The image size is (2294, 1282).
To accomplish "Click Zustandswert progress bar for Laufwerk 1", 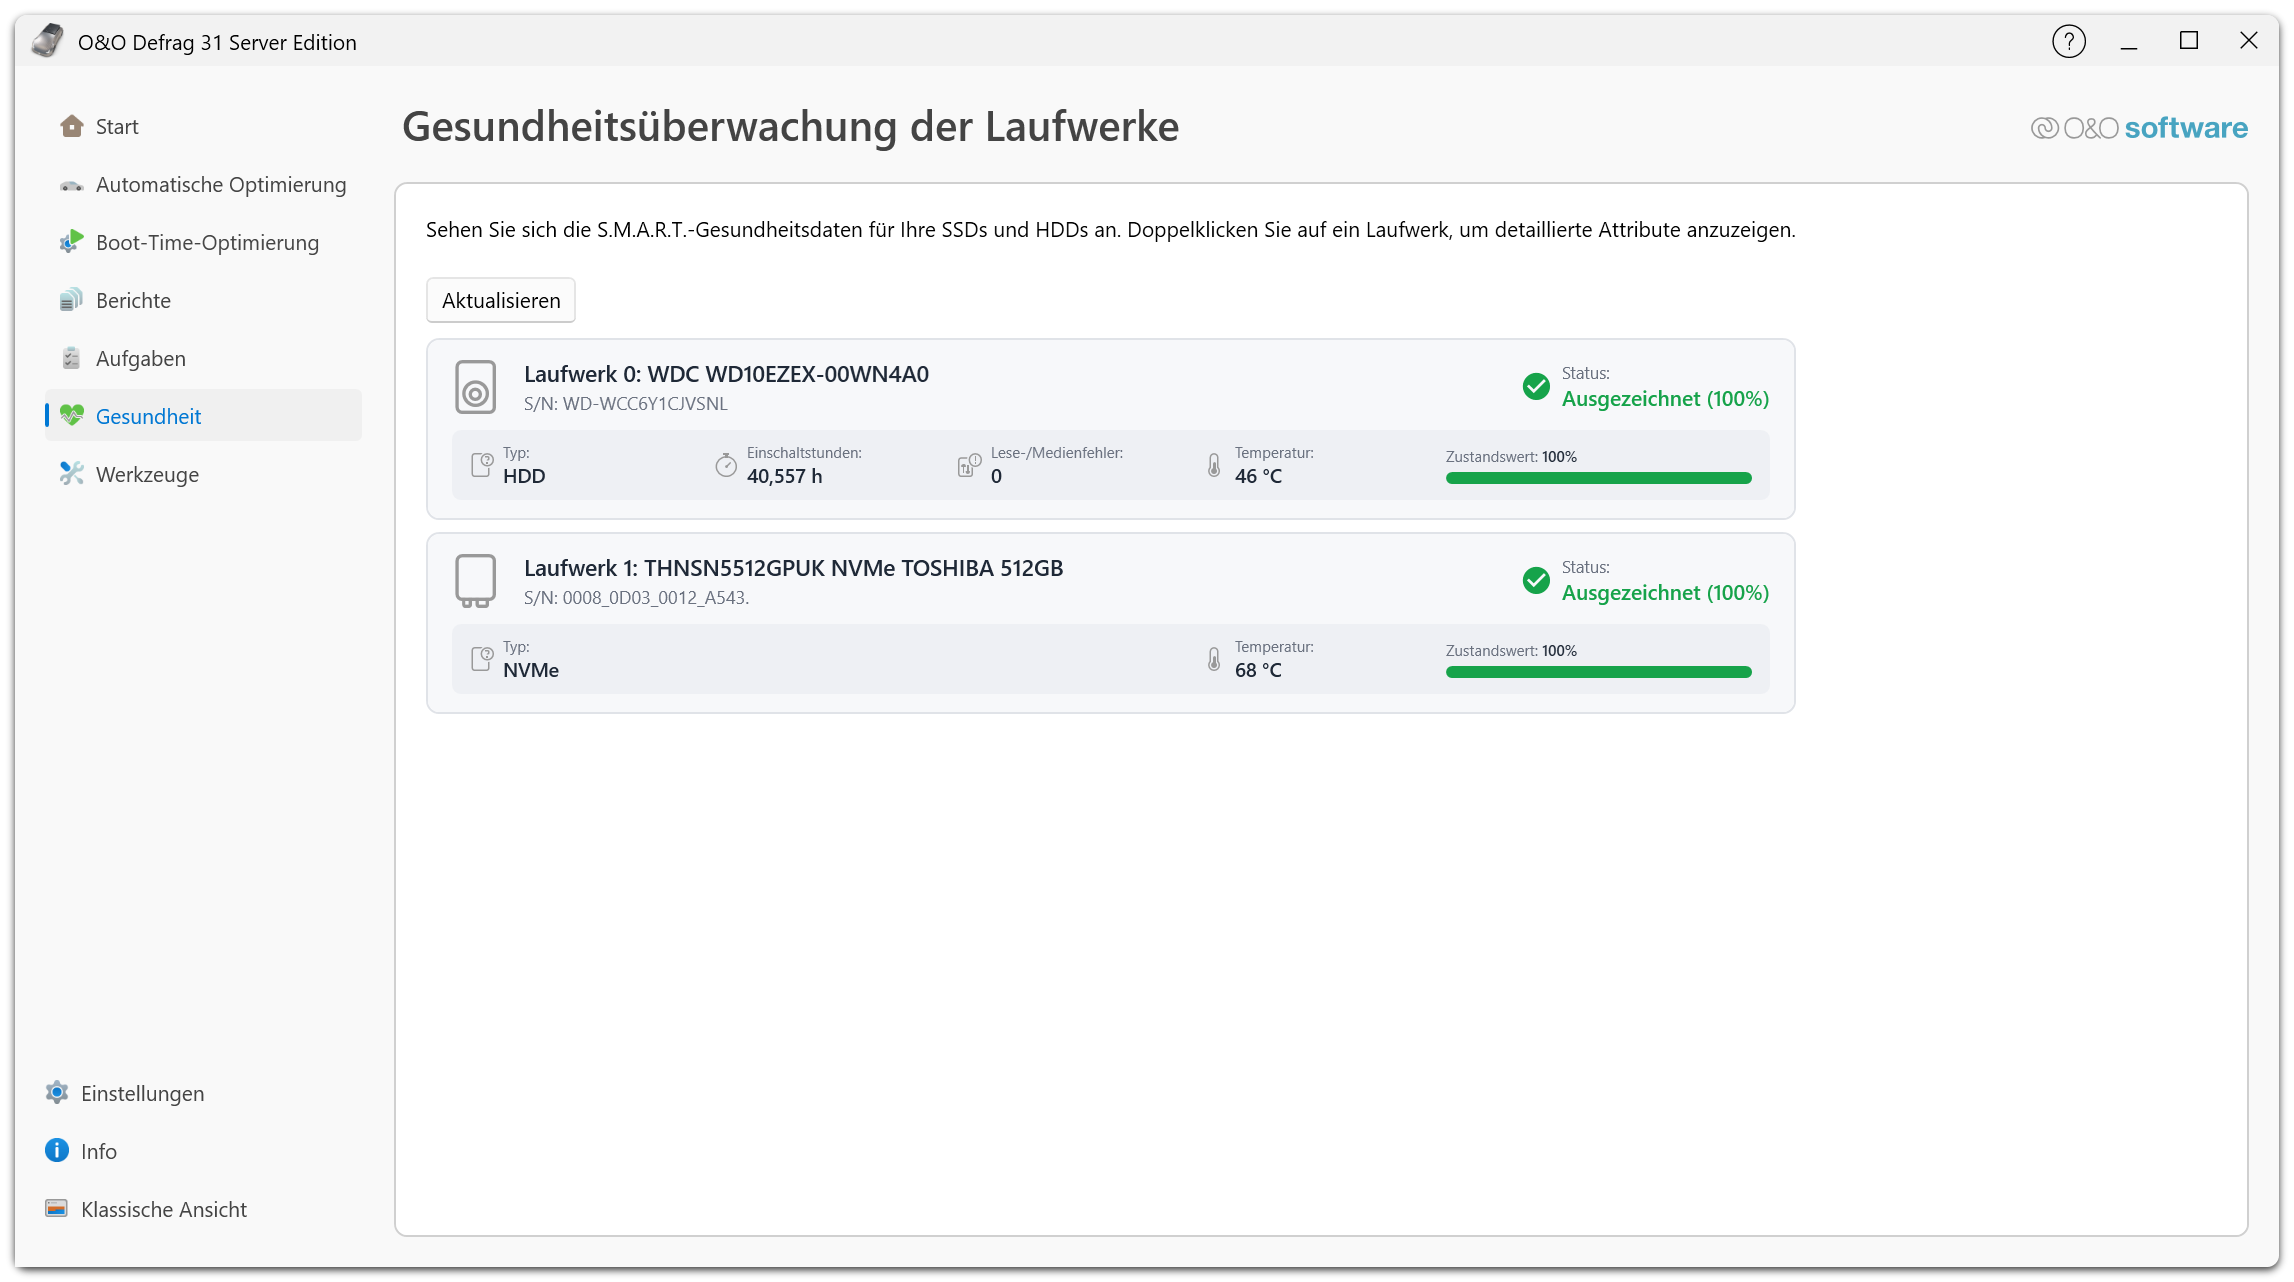I will [1598, 672].
